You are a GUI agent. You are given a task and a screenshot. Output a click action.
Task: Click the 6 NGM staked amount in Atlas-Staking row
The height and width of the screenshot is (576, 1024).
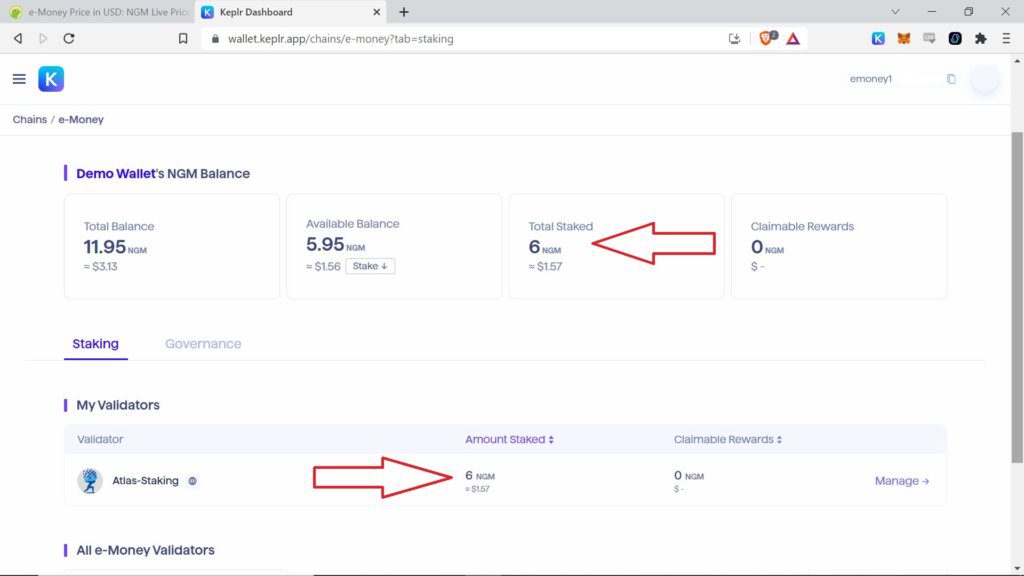(480, 475)
